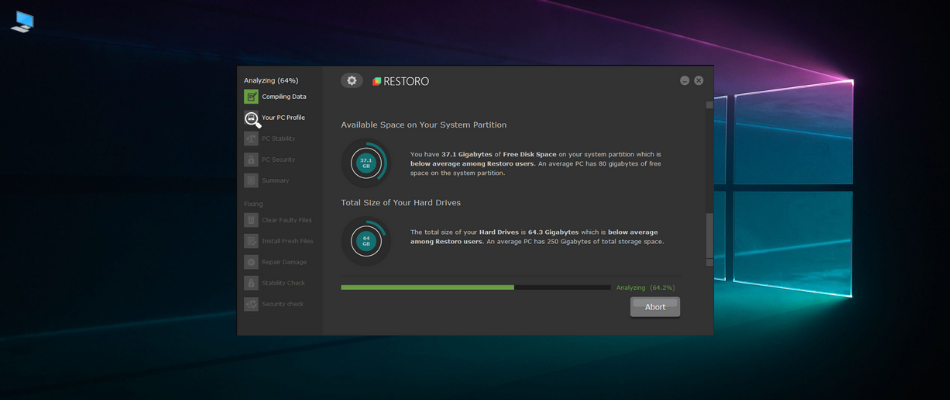Click the scrollbar up arrow

pos(709,105)
